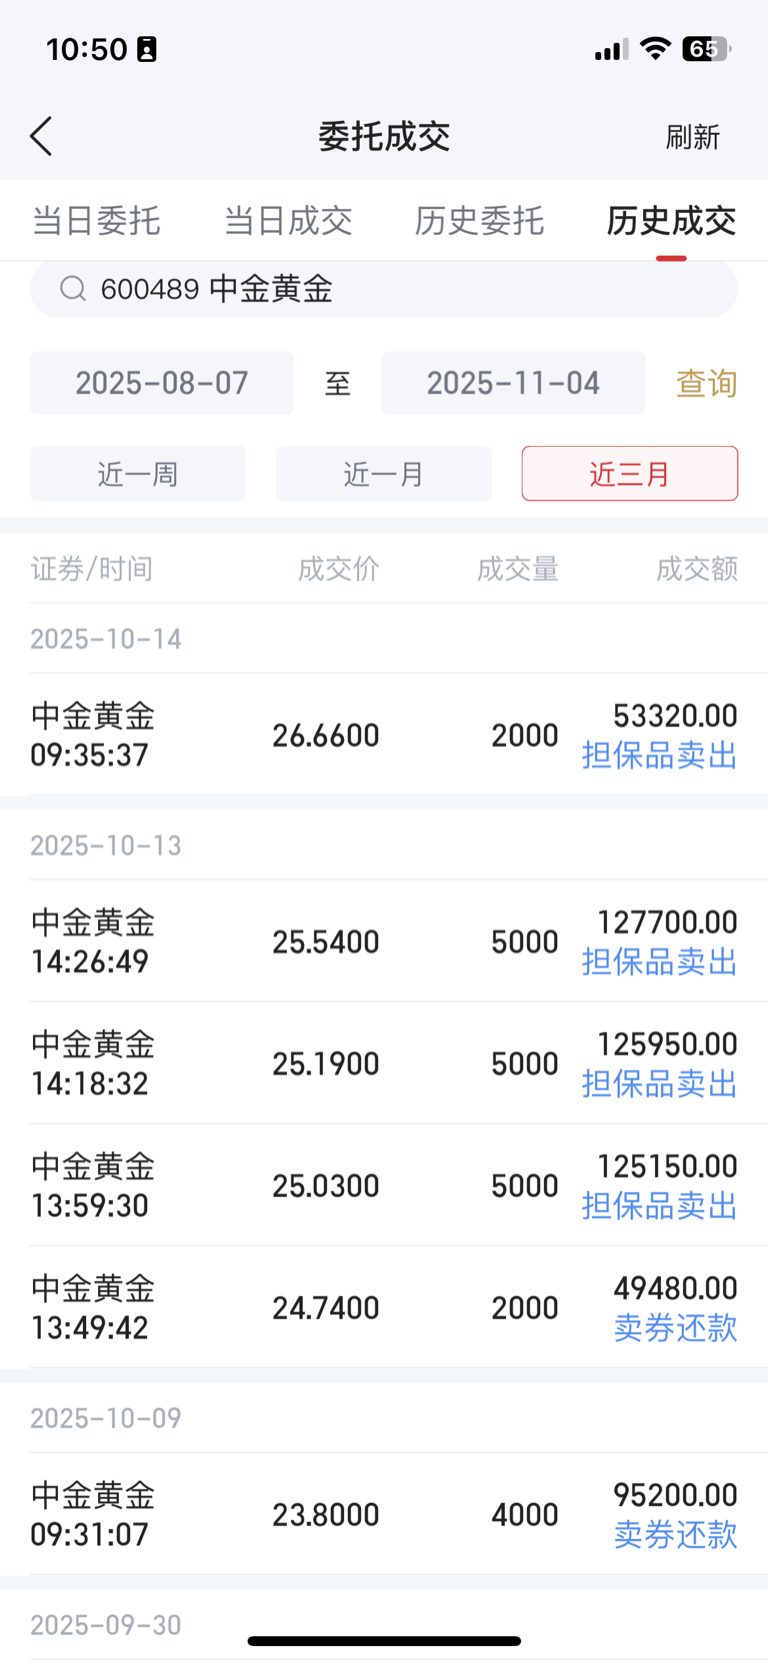Open the 13:49:42 卖券还款 trade row
The image size is (768, 1663).
click(x=384, y=1307)
